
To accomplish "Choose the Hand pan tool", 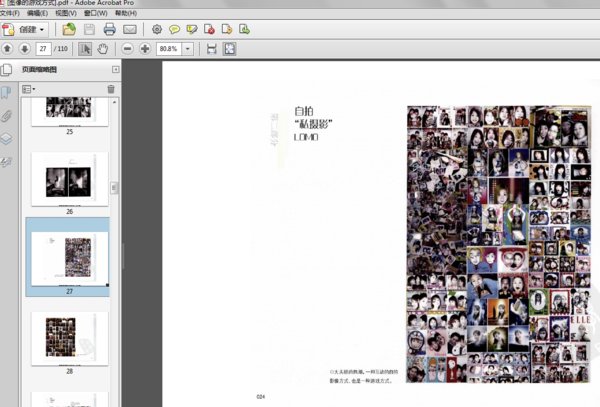I will tap(103, 49).
